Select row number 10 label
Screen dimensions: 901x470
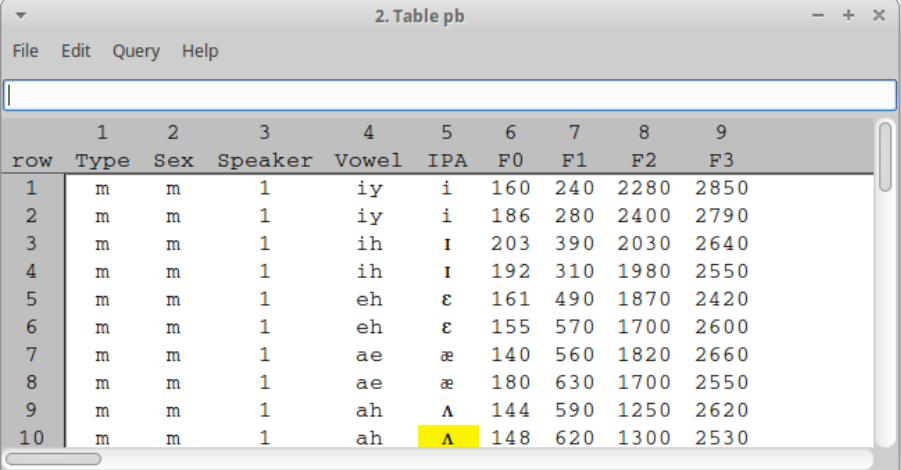(x=32, y=438)
